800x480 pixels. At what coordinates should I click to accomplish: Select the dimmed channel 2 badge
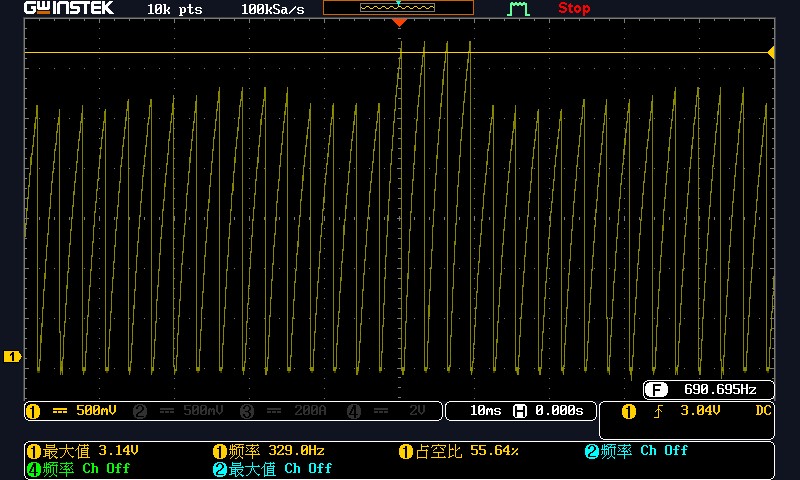140,411
